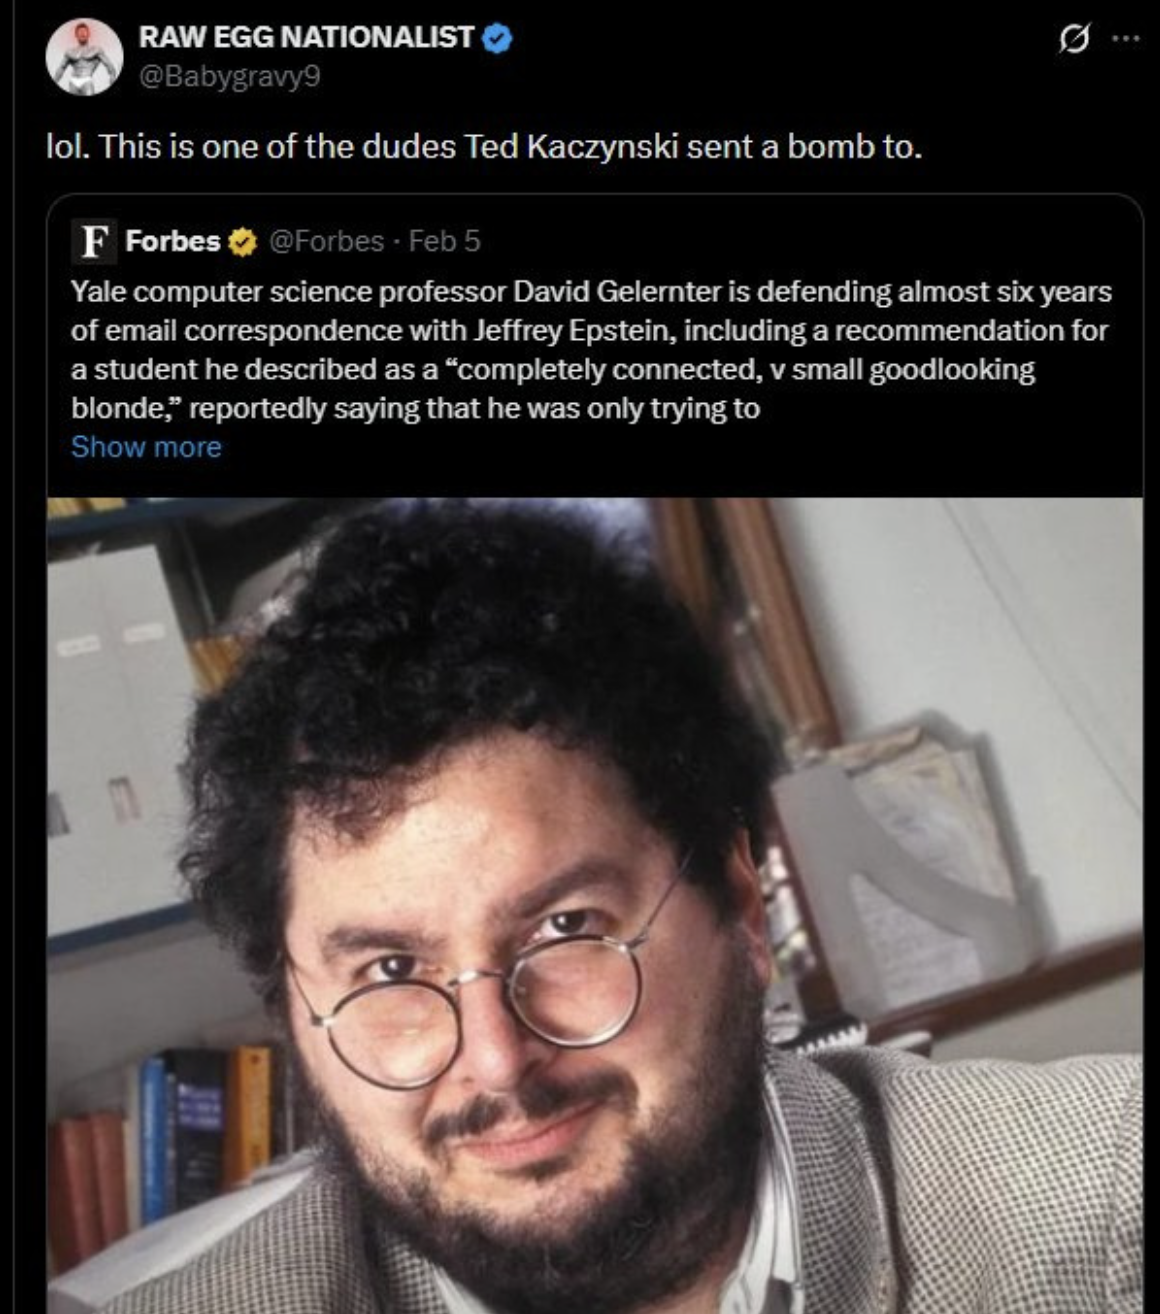Open the @Babygravy9 handle link

229,77
